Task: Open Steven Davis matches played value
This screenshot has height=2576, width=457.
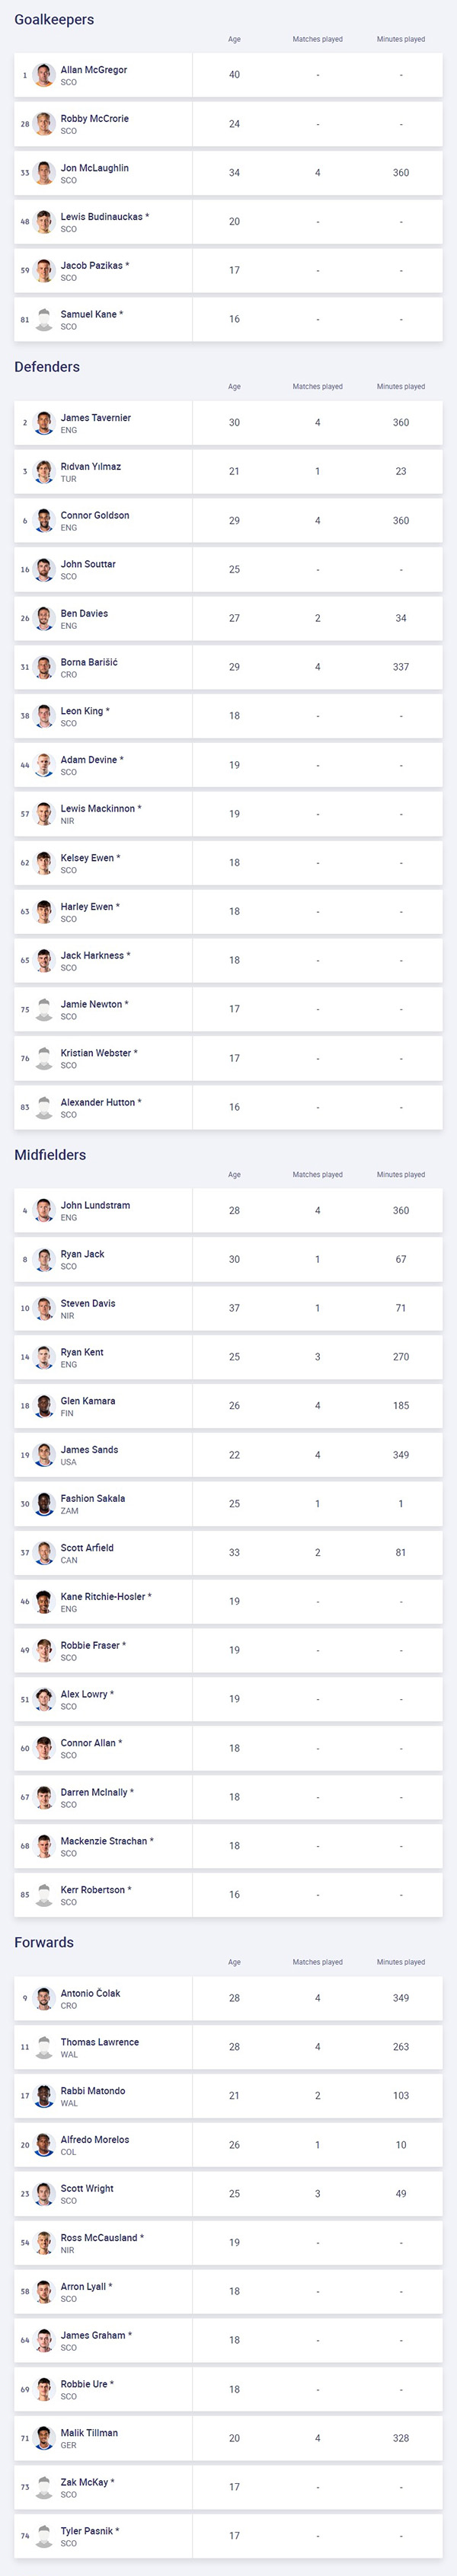Action: [318, 1308]
